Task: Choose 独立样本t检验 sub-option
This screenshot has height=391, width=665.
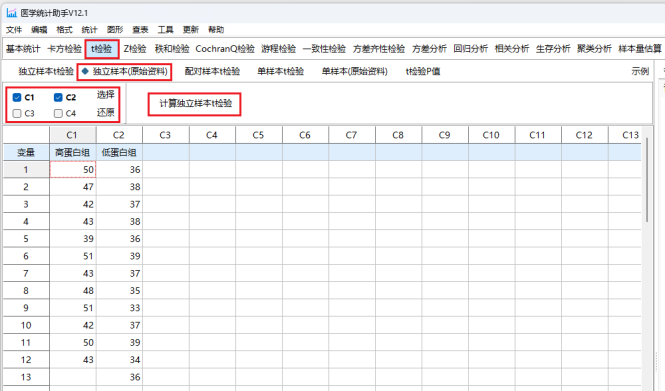Action: [x=46, y=71]
